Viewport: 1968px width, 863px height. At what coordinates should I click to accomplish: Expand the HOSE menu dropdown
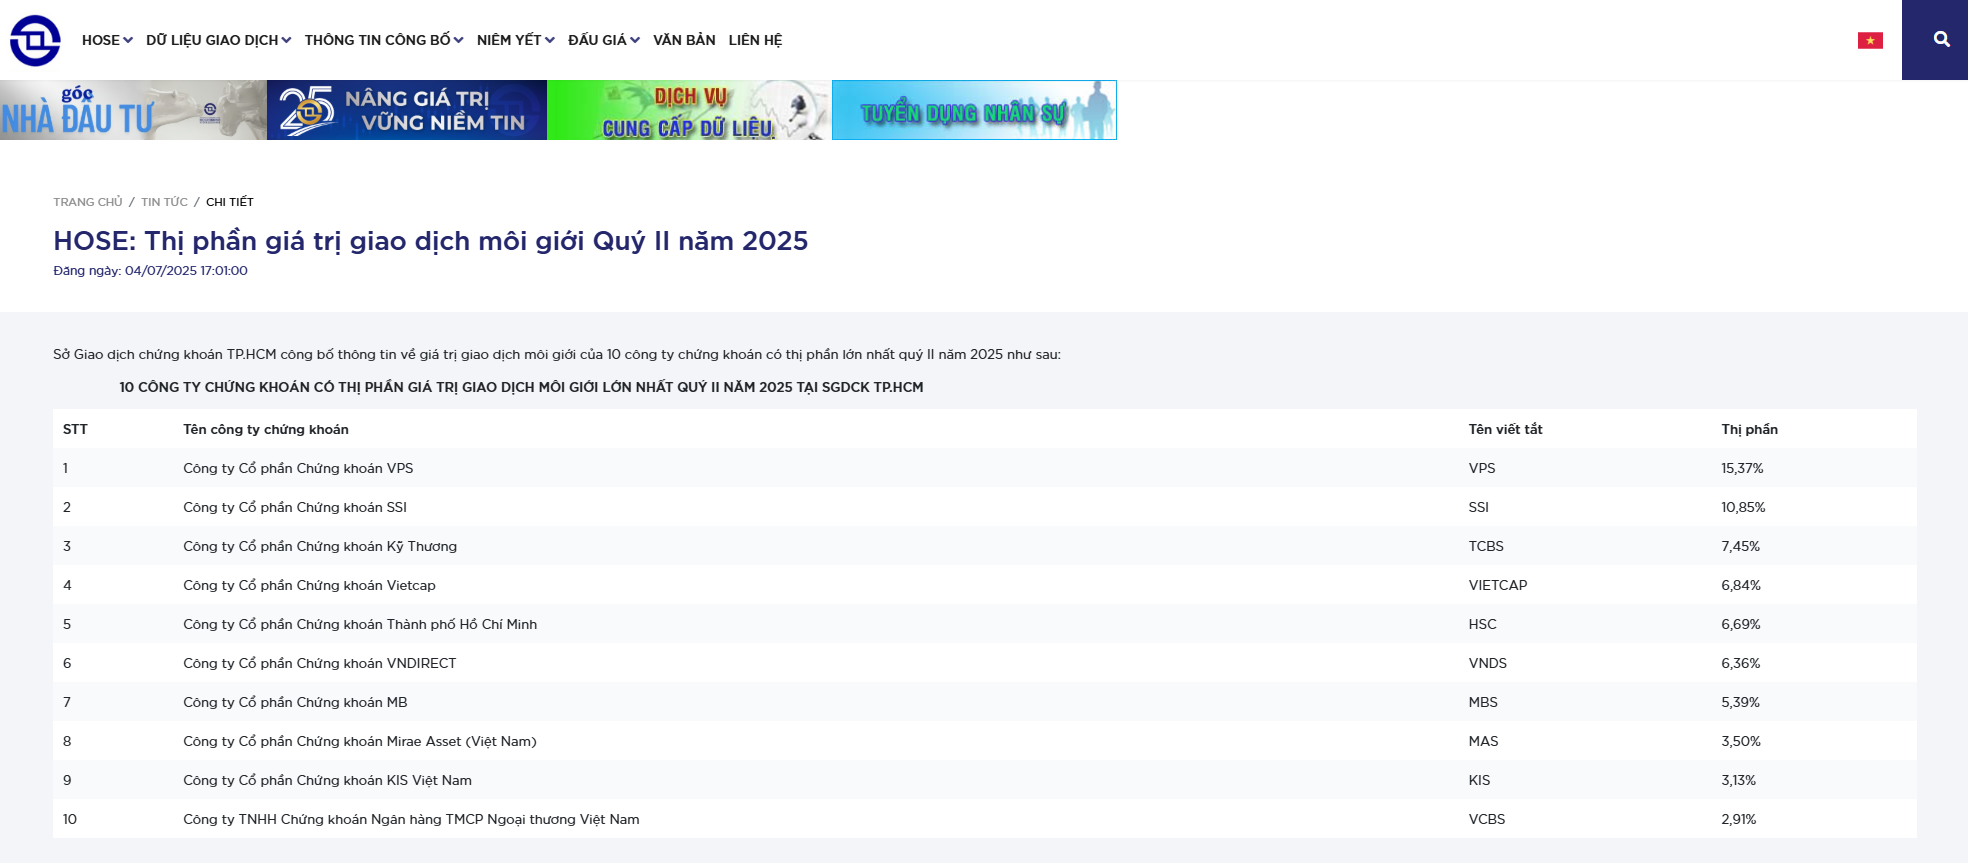(x=107, y=40)
